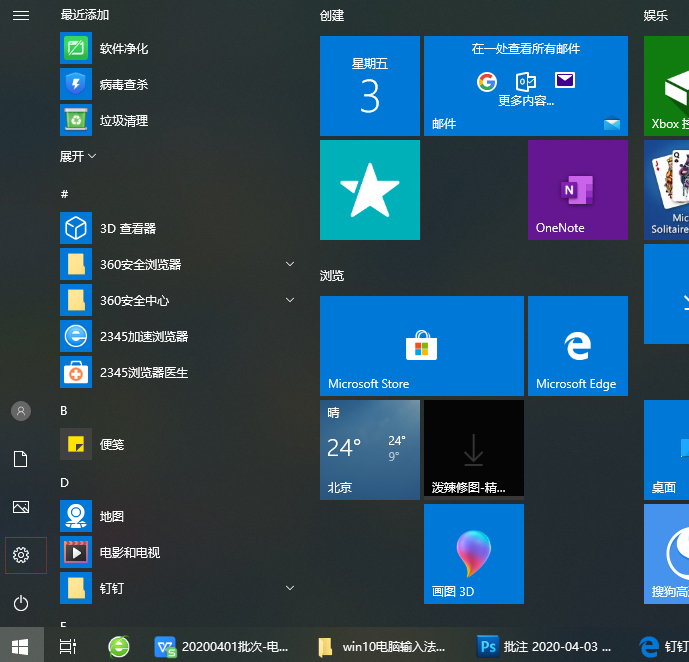This screenshot has width=689, height=662.
Task: Launch OneNote tile
Action: click(x=577, y=190)
